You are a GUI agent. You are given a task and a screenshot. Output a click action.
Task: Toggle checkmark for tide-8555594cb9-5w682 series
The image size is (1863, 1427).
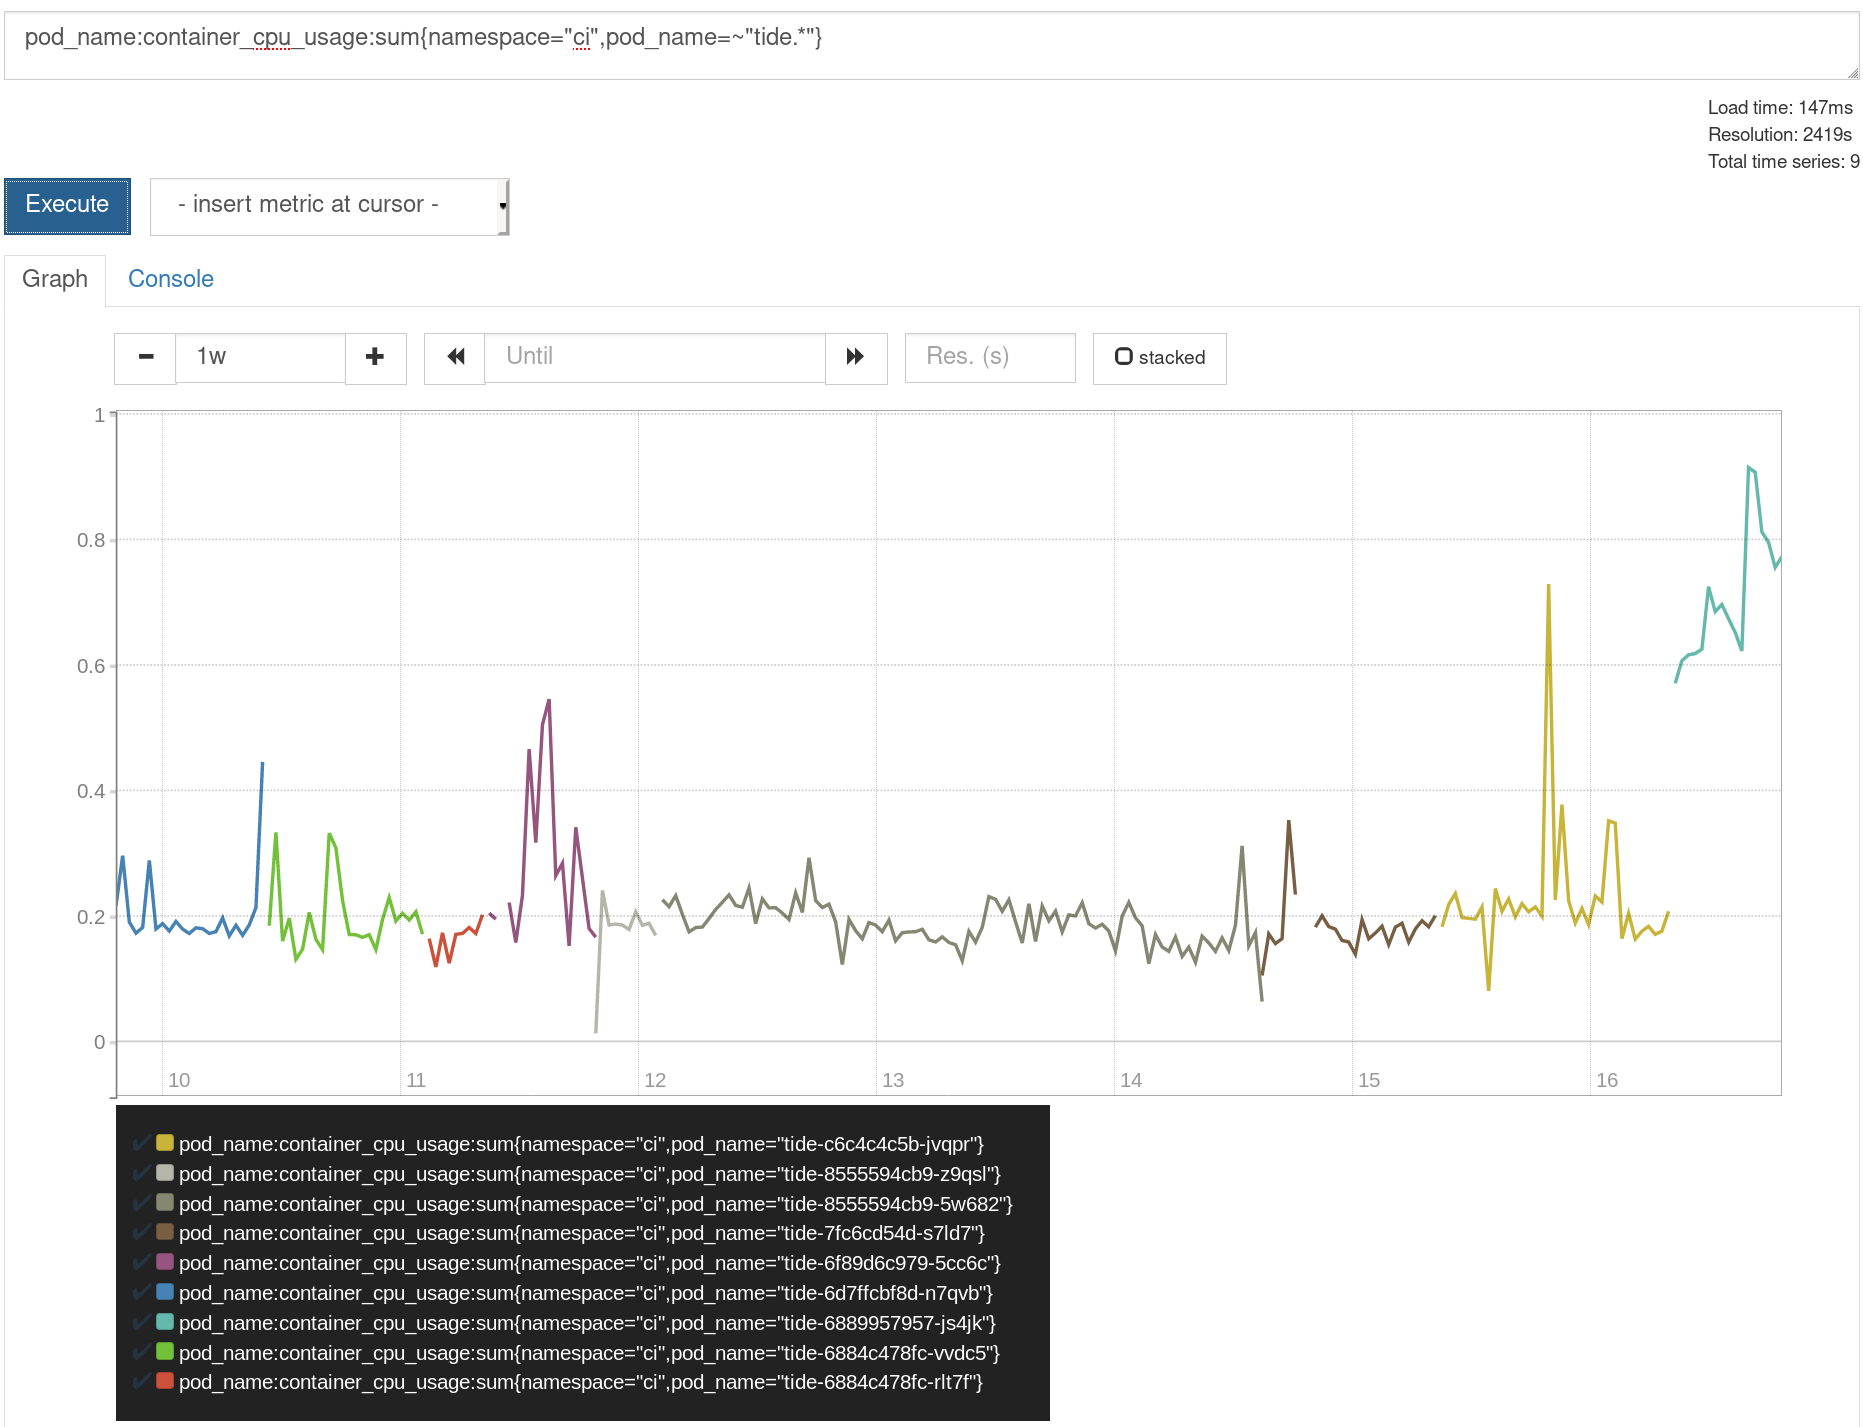142,1203
